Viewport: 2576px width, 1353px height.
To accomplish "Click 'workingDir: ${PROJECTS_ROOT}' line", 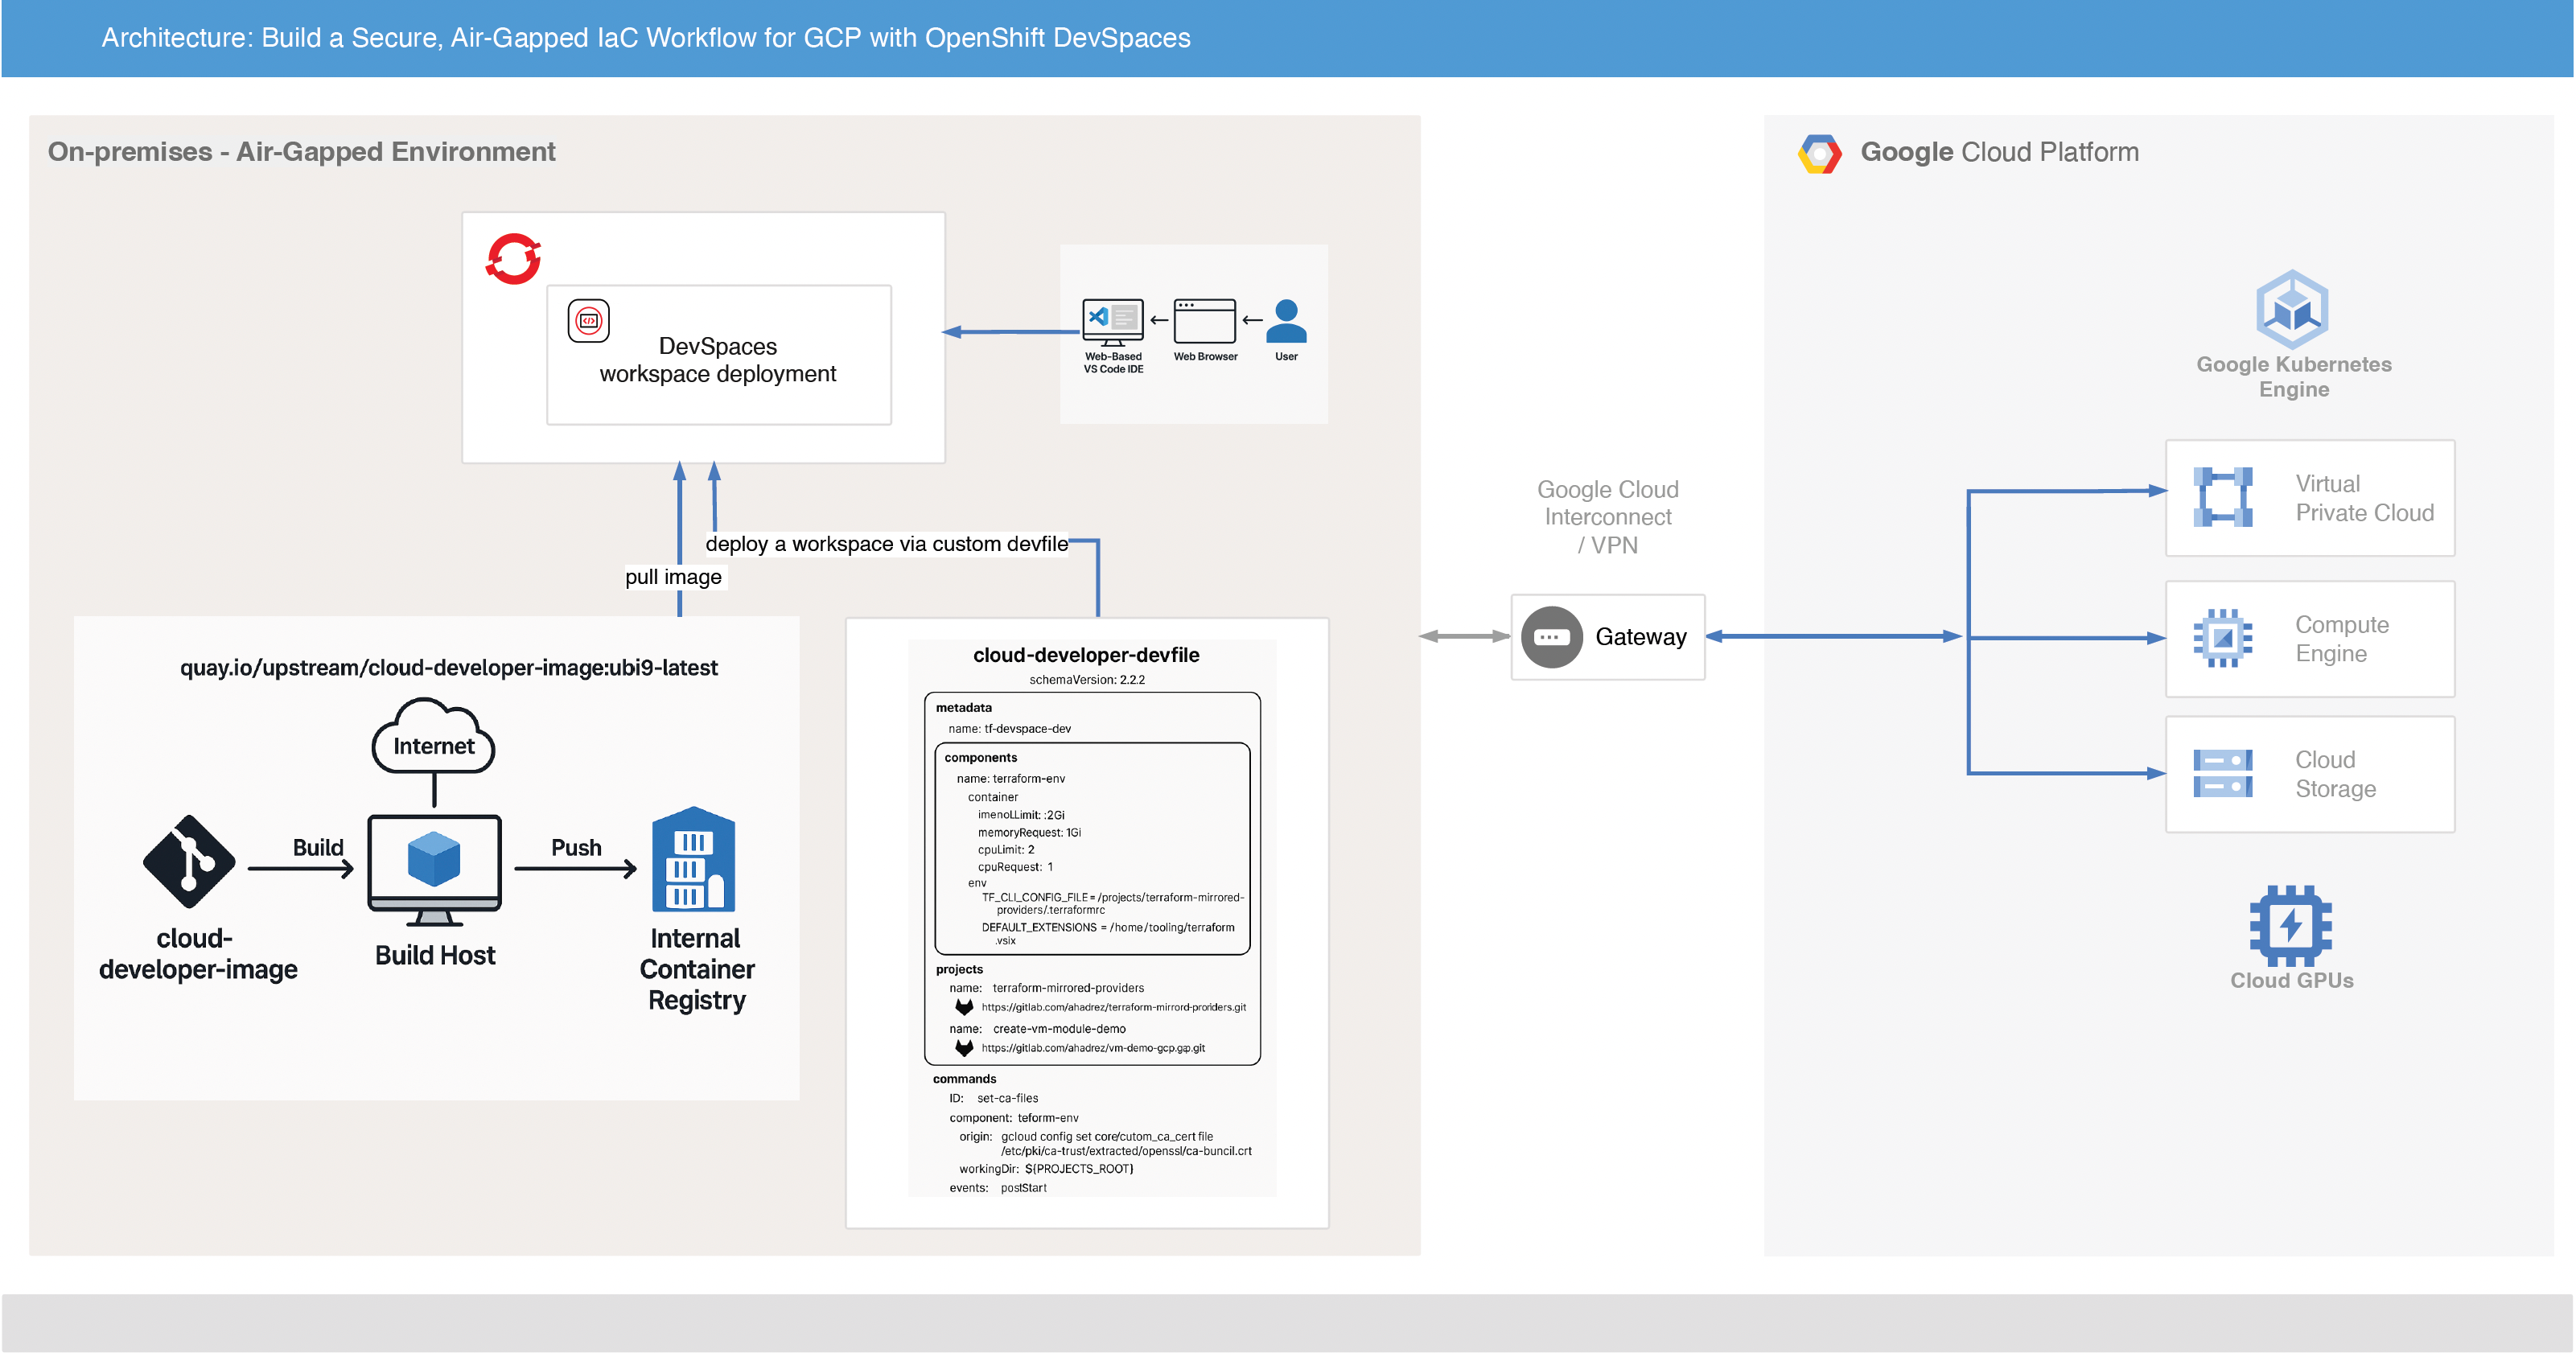I will click(x=1046, y=1169).
